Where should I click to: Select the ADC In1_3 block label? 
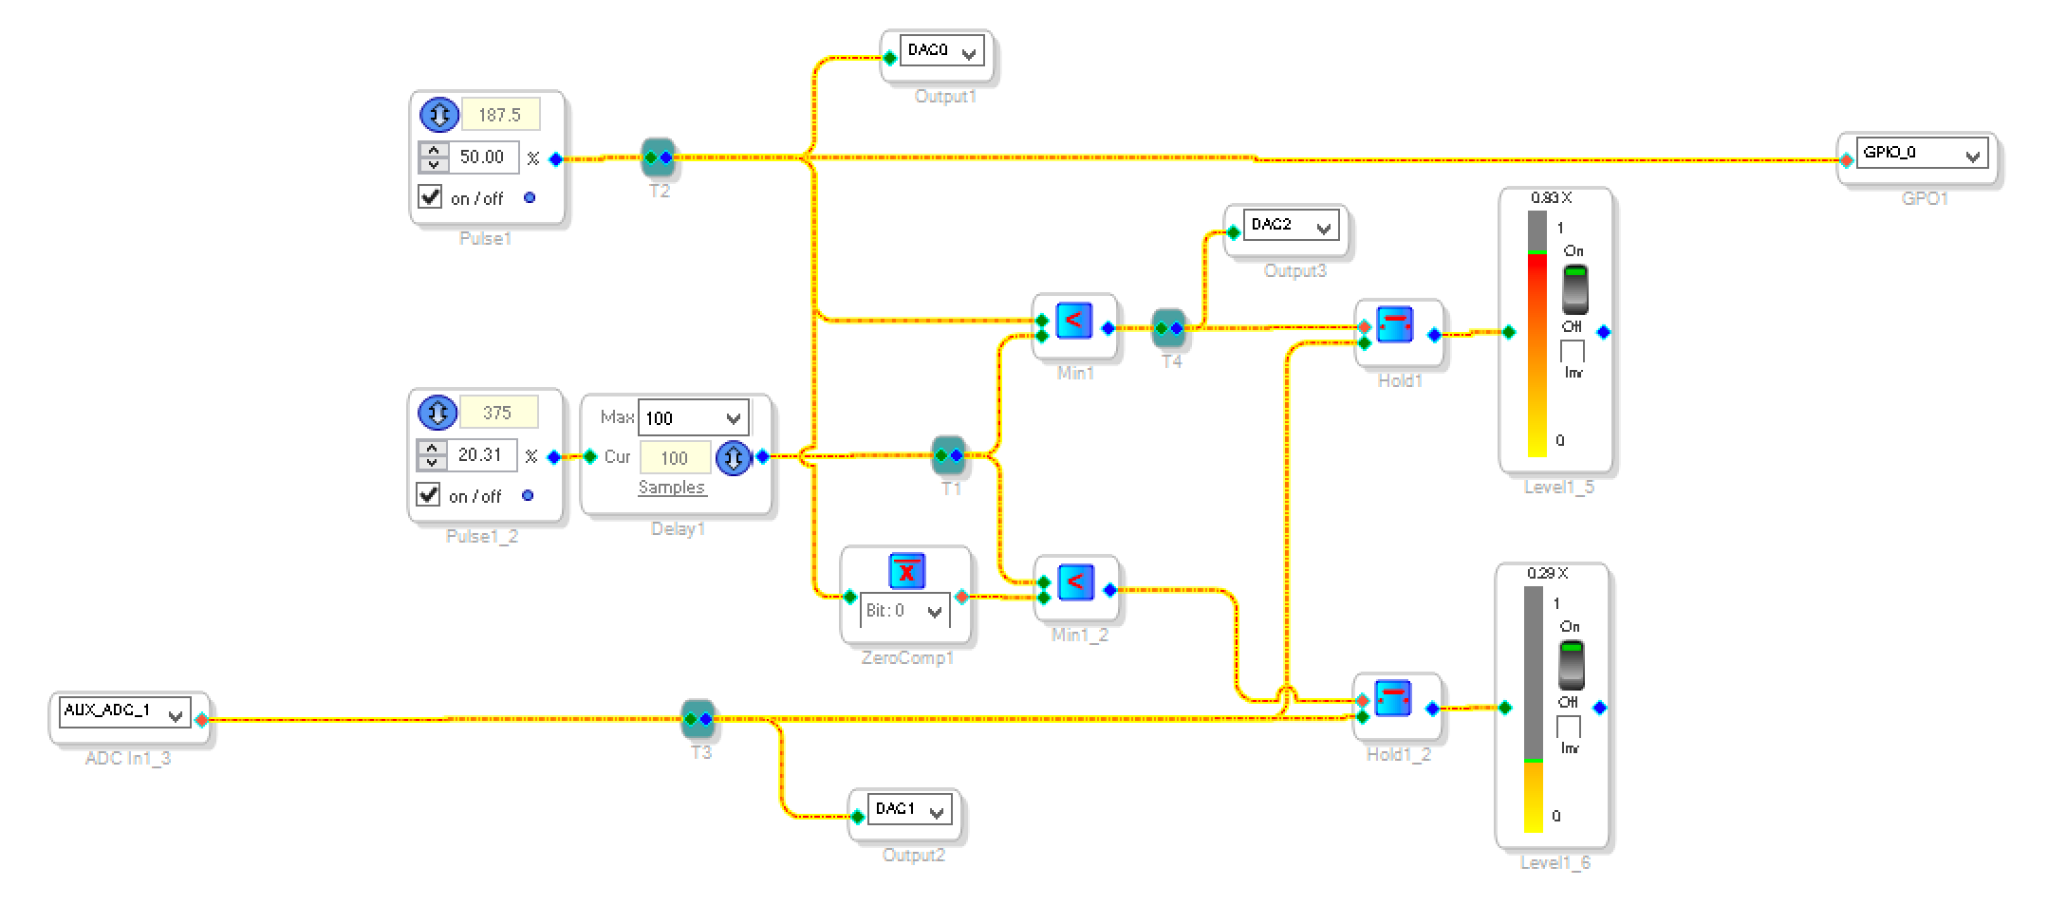coord(128,758)
